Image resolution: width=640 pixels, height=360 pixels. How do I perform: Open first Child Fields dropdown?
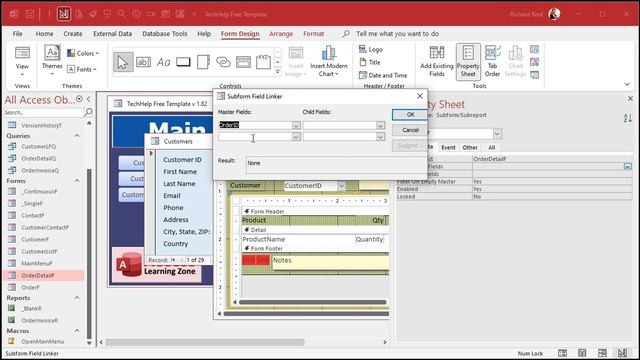pos(380,125)
